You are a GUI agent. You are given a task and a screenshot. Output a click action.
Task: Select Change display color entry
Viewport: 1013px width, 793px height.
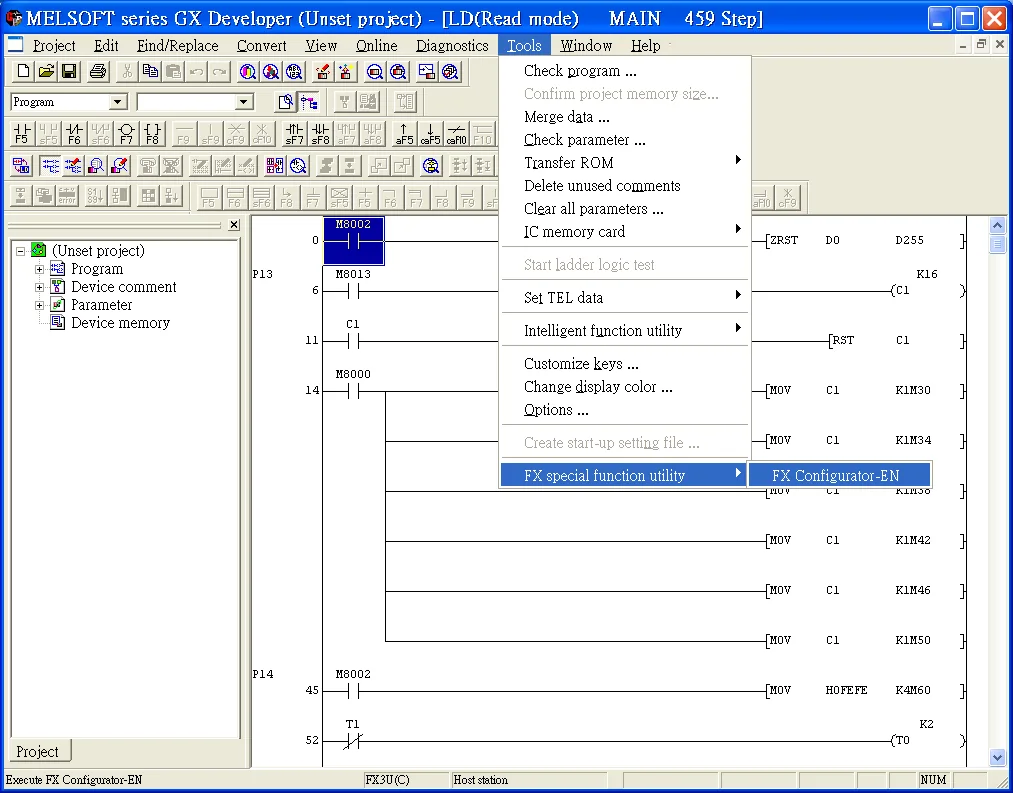pos(625,386)
